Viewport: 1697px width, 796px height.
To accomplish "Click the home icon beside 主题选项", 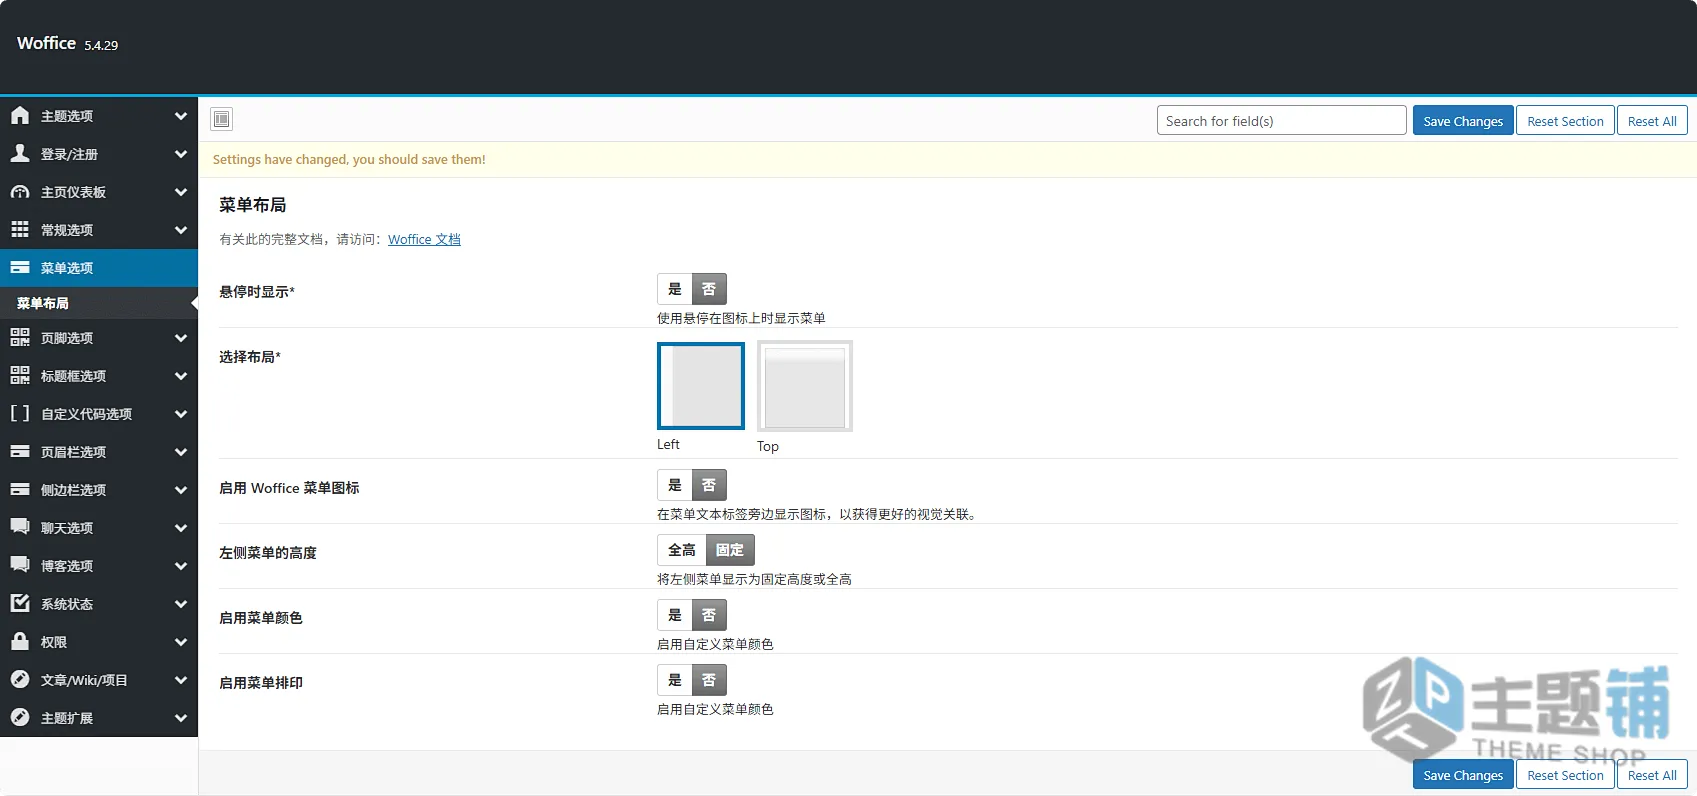I will coord(20,116).
